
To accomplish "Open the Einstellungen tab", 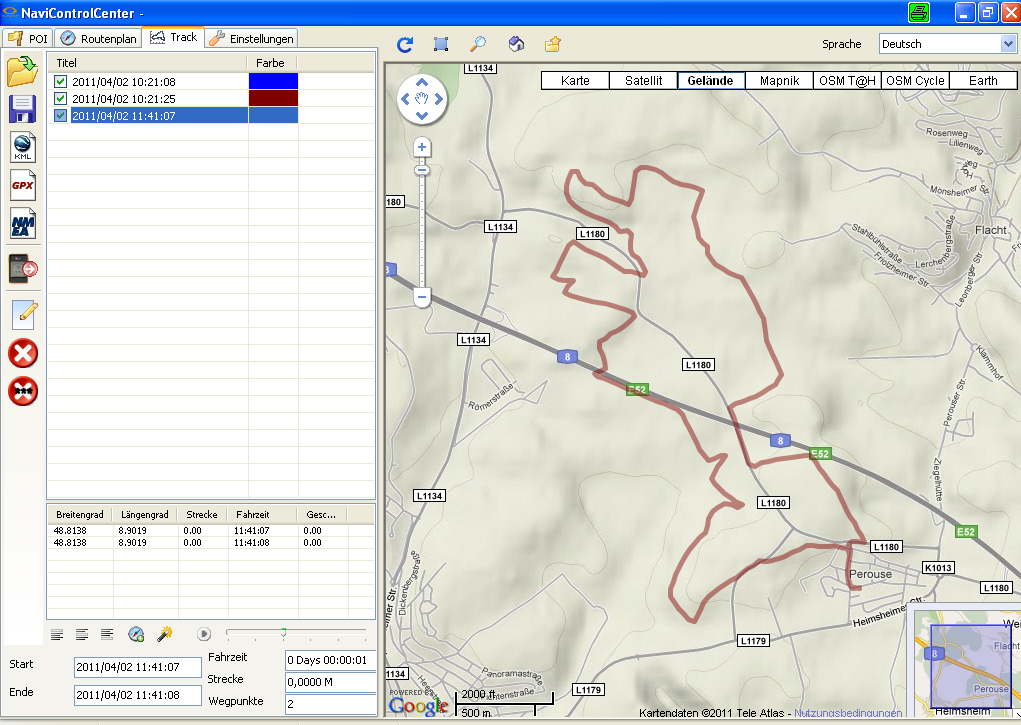I will [x=252, y=39].
